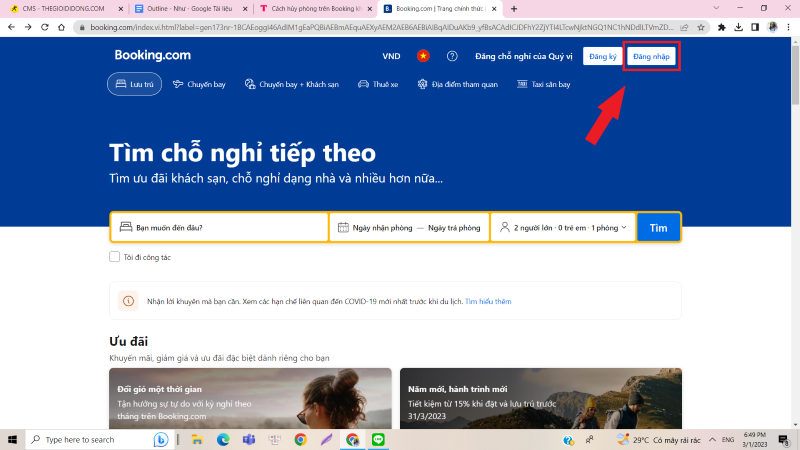Screen dimensions: 800x450
Task: Open customer help question mark icon
Action: point(452,56)
